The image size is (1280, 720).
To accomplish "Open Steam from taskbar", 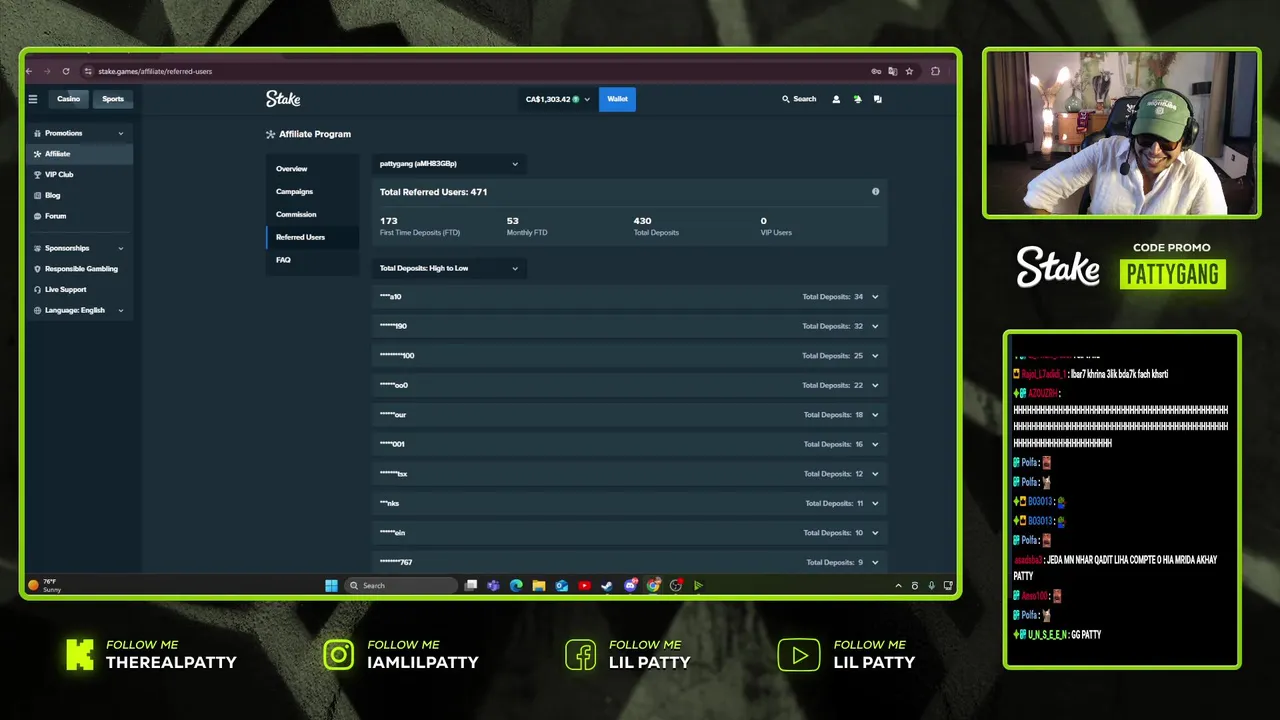I will click(x=607, y=585).
